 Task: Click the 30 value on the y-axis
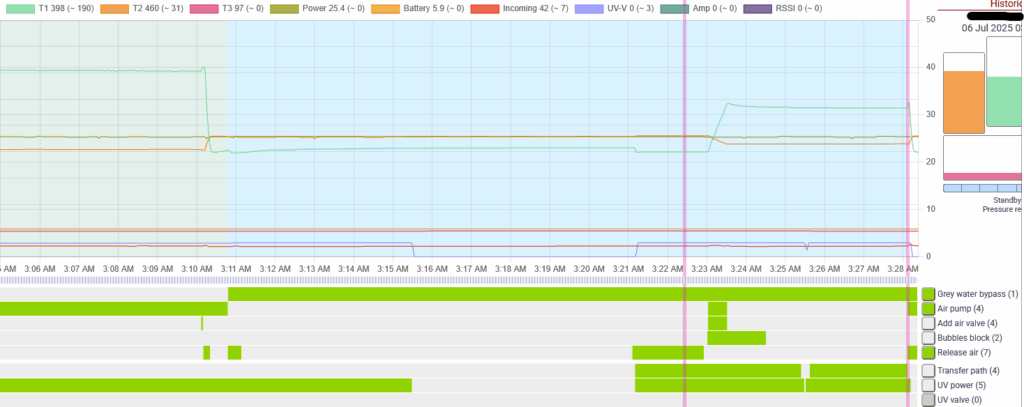(931, 114)
